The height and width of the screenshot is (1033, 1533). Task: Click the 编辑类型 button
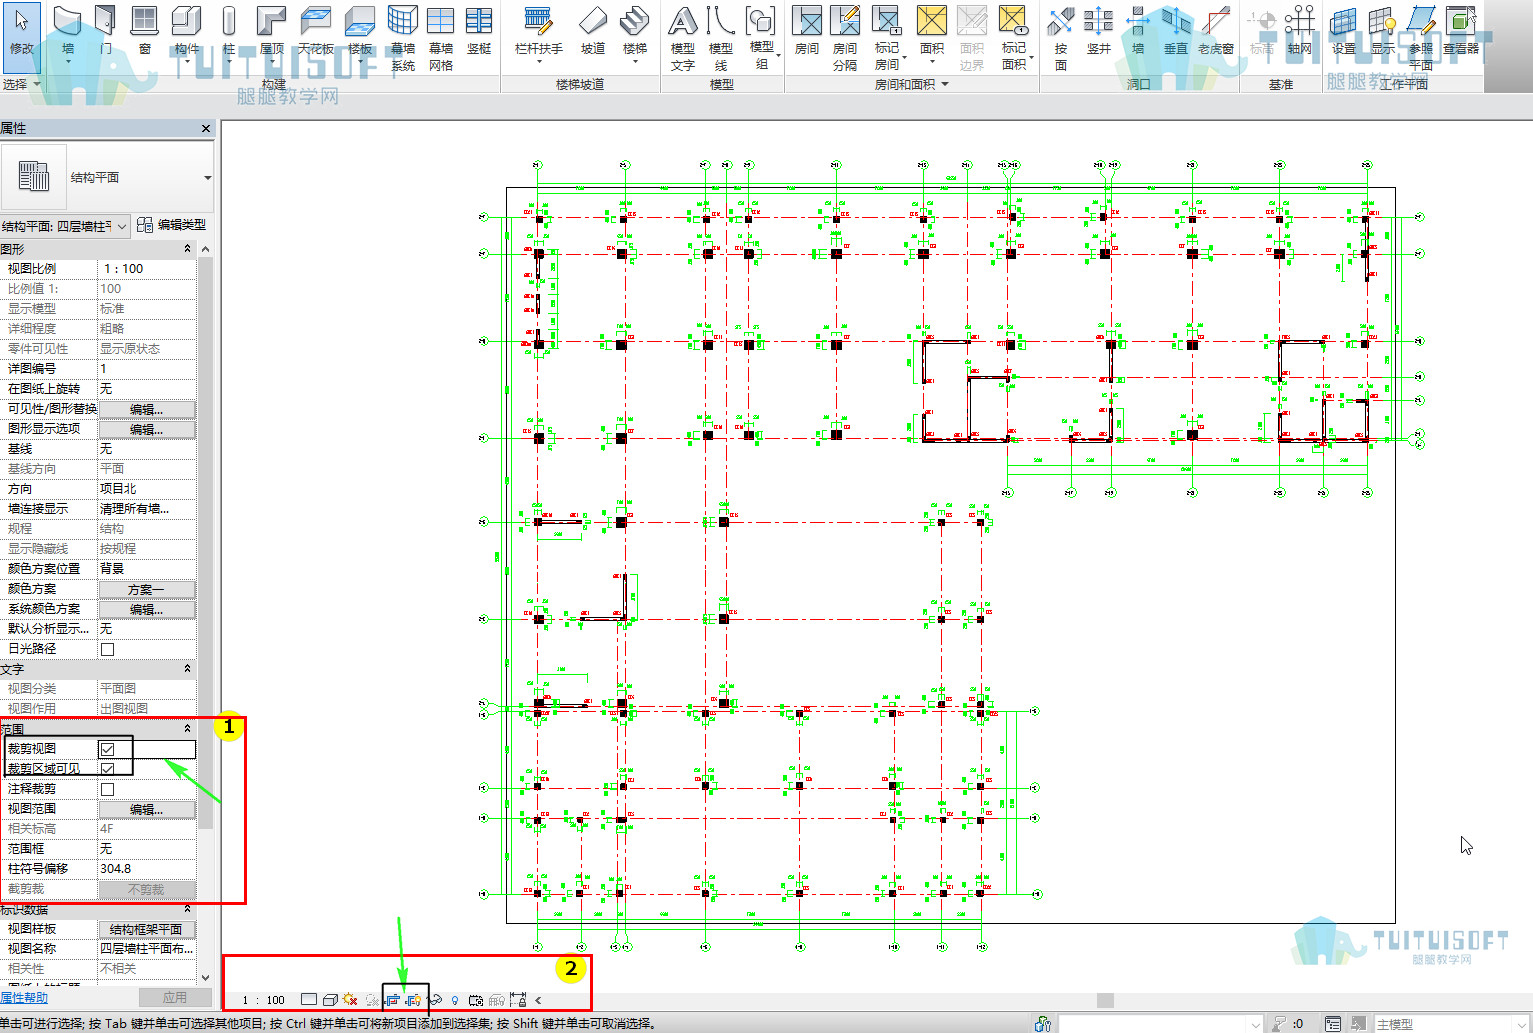click(x=171, y=225)
